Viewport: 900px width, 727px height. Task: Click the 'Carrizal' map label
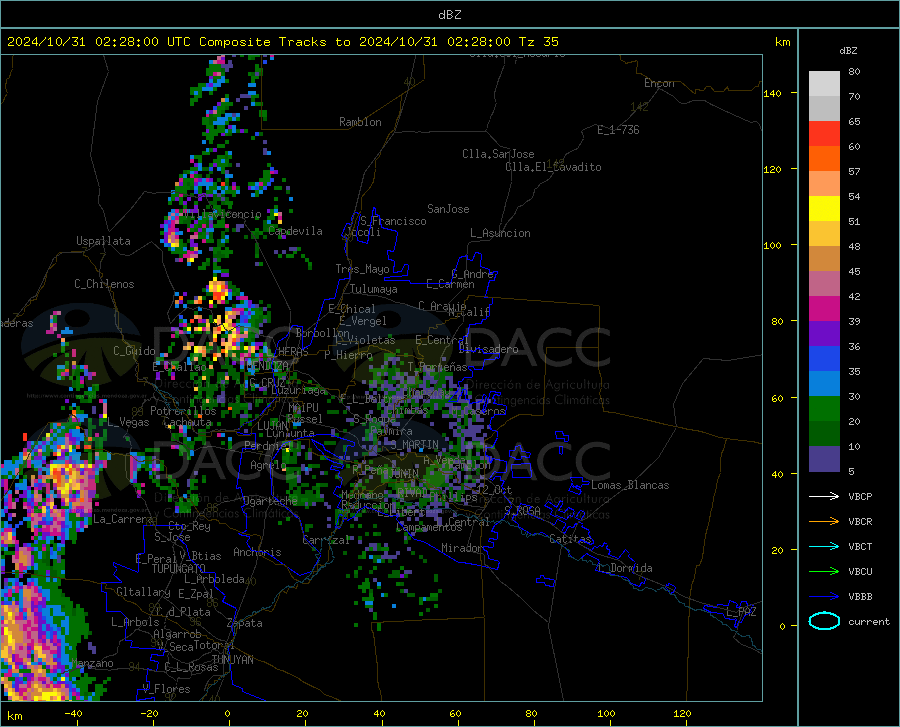(x=326, y=540)
